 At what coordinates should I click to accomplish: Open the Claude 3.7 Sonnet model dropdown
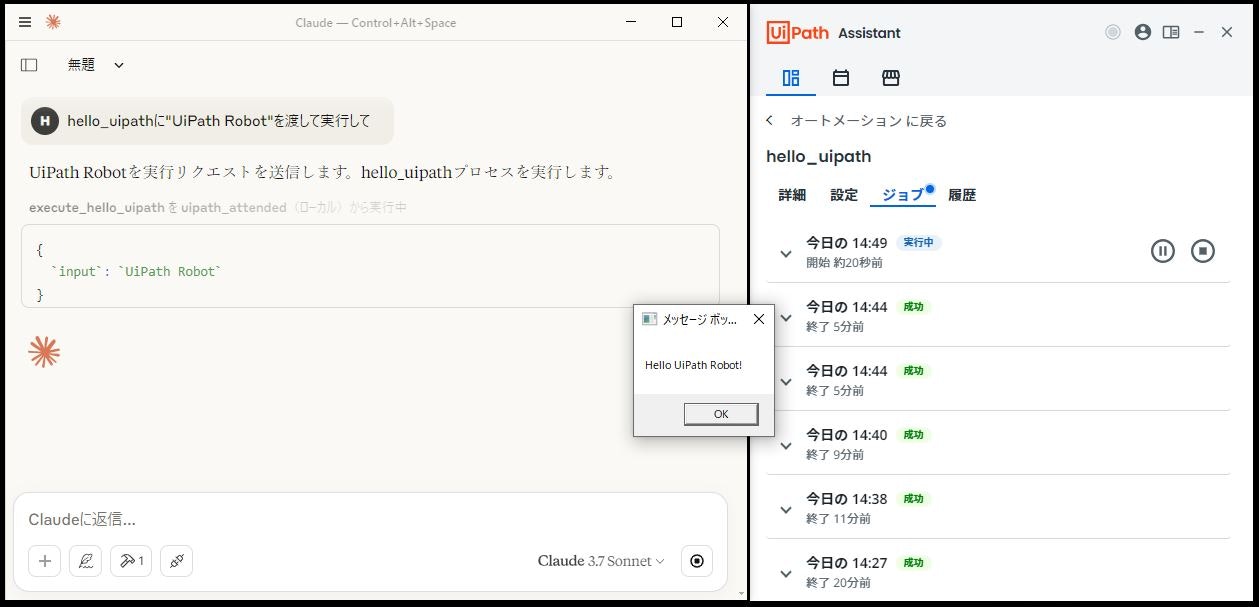click(x=600, y=561)
